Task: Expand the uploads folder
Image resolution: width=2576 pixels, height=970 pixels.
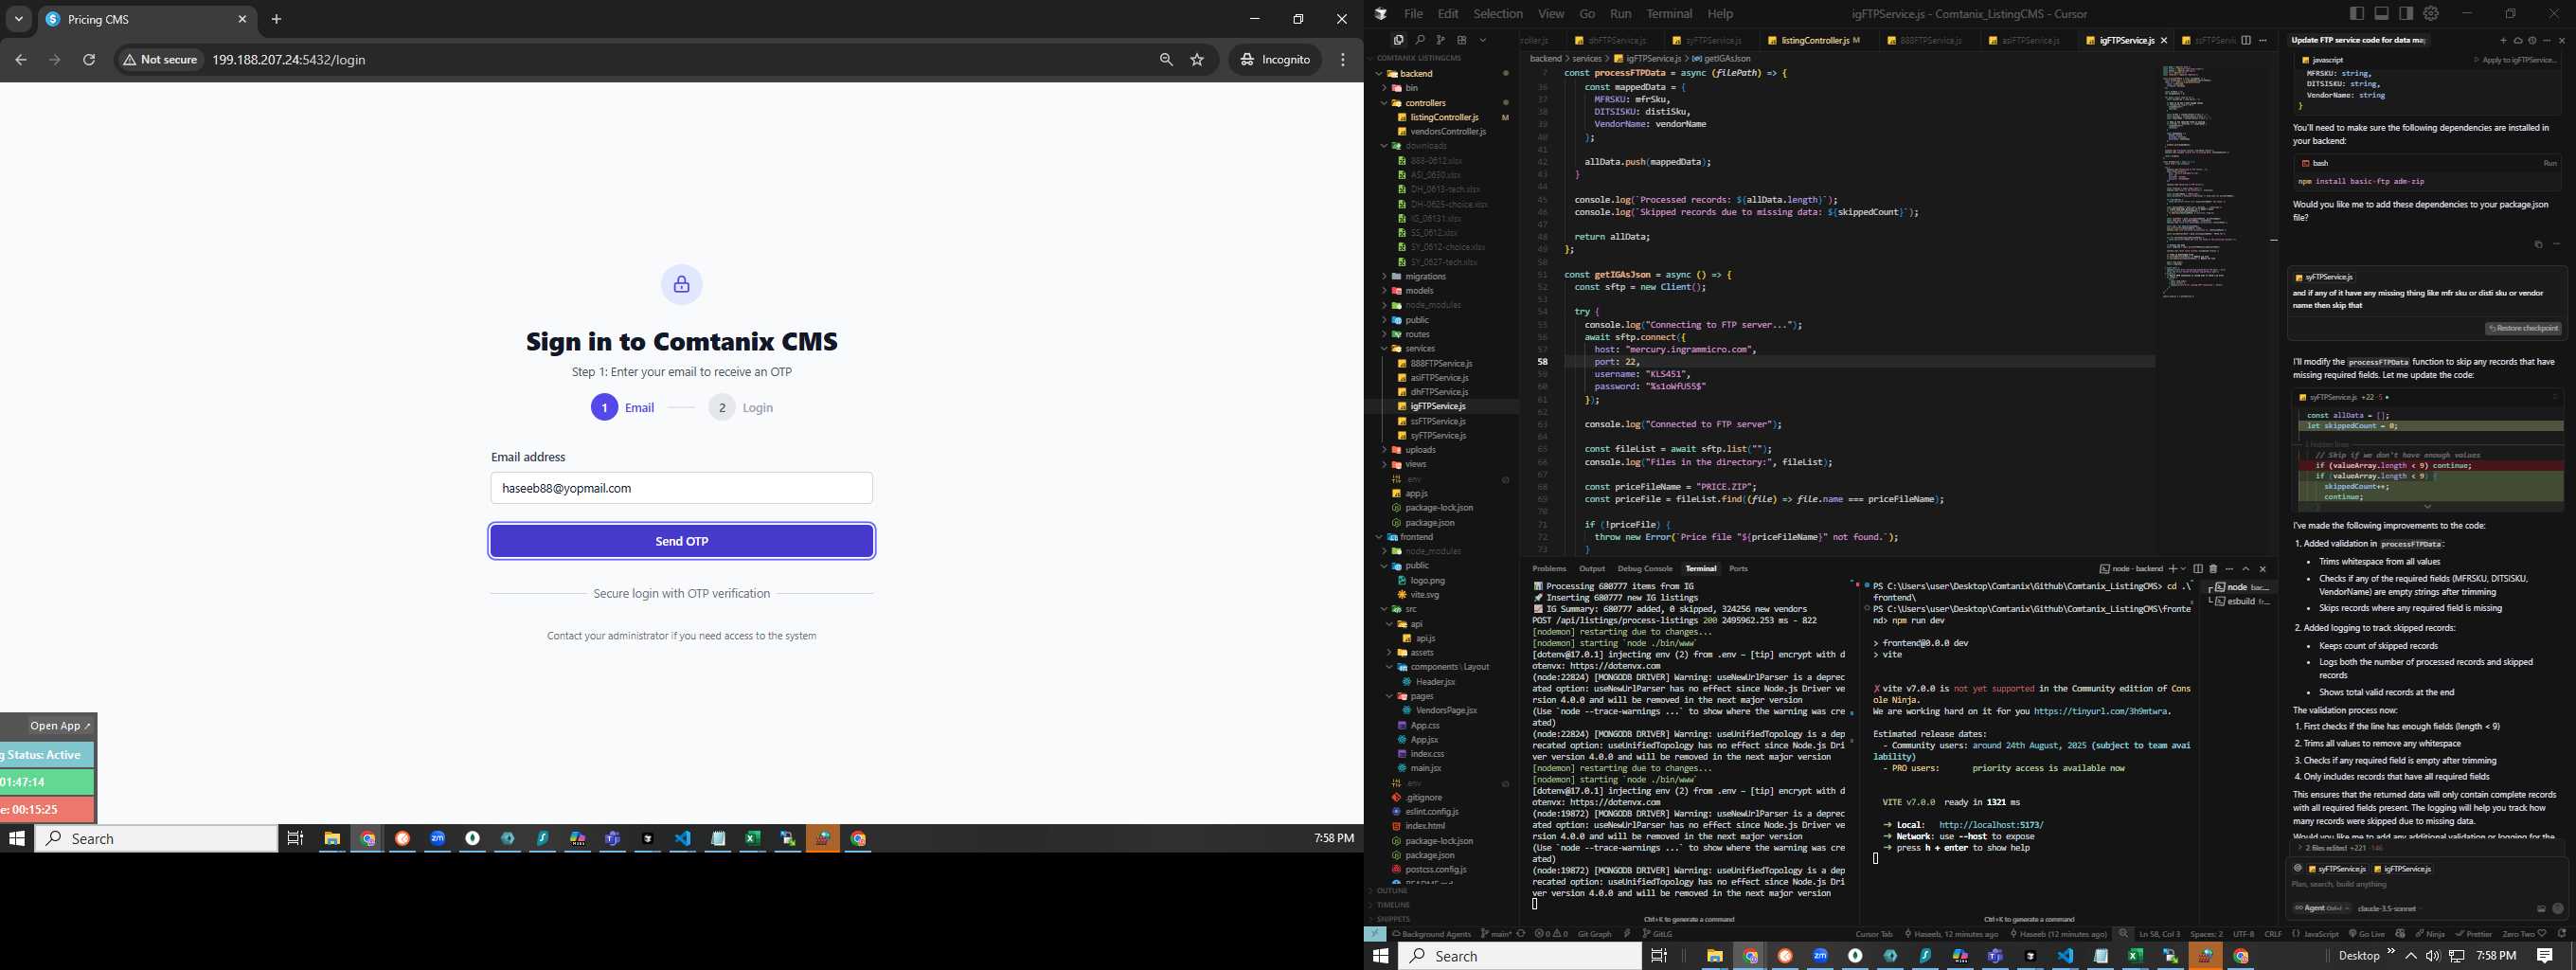Action: [1442, 450]
